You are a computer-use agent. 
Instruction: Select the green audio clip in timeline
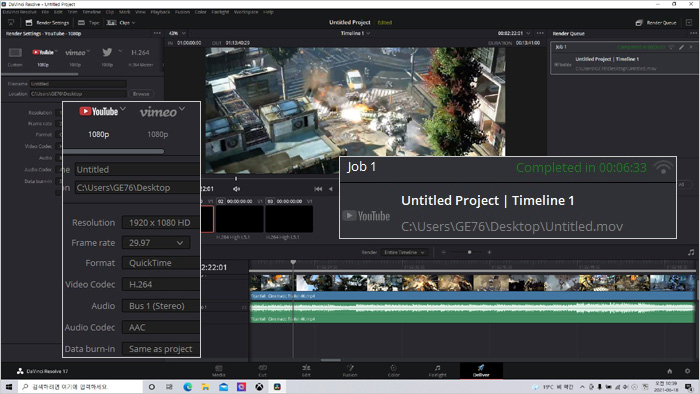[x=472, y=312]
